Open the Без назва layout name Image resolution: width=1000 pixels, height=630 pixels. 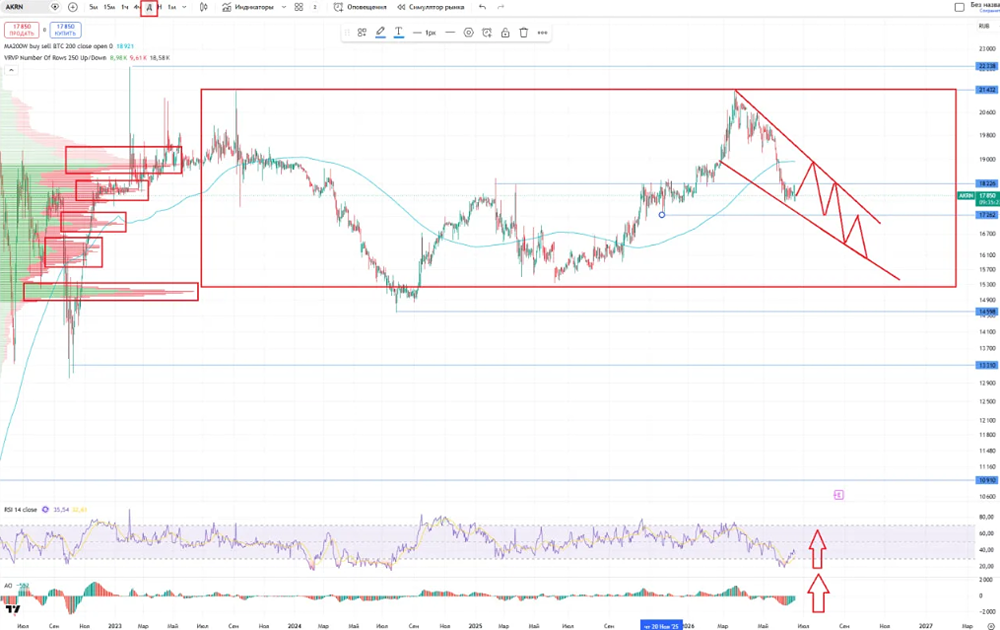[x=985, y=6]
